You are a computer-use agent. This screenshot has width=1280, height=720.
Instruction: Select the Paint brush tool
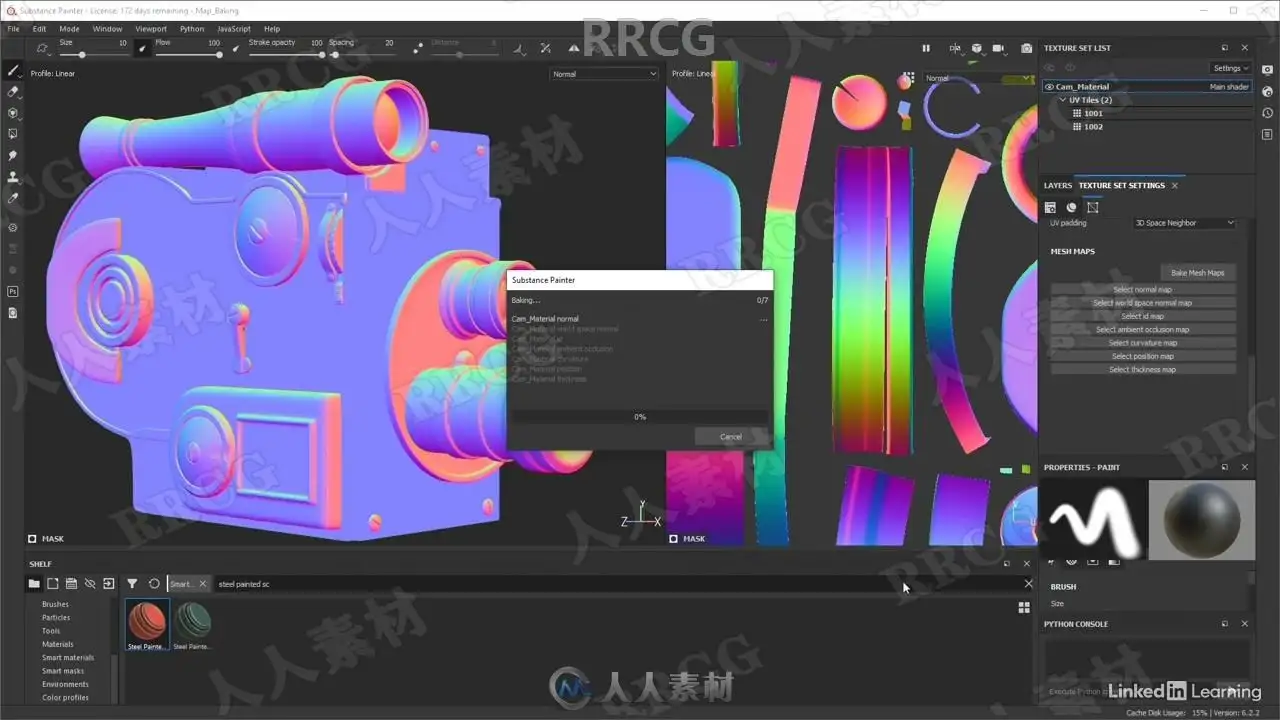(x=13, y=71)
